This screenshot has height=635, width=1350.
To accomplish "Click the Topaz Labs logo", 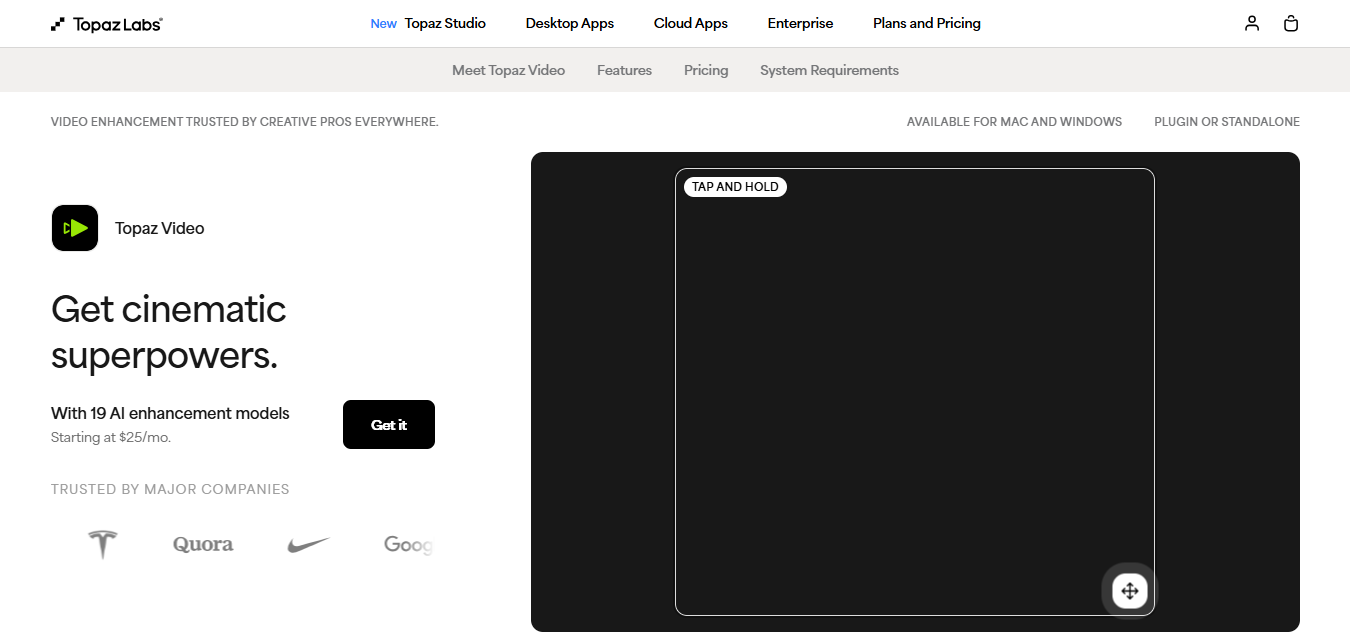I will pos(106,24).
